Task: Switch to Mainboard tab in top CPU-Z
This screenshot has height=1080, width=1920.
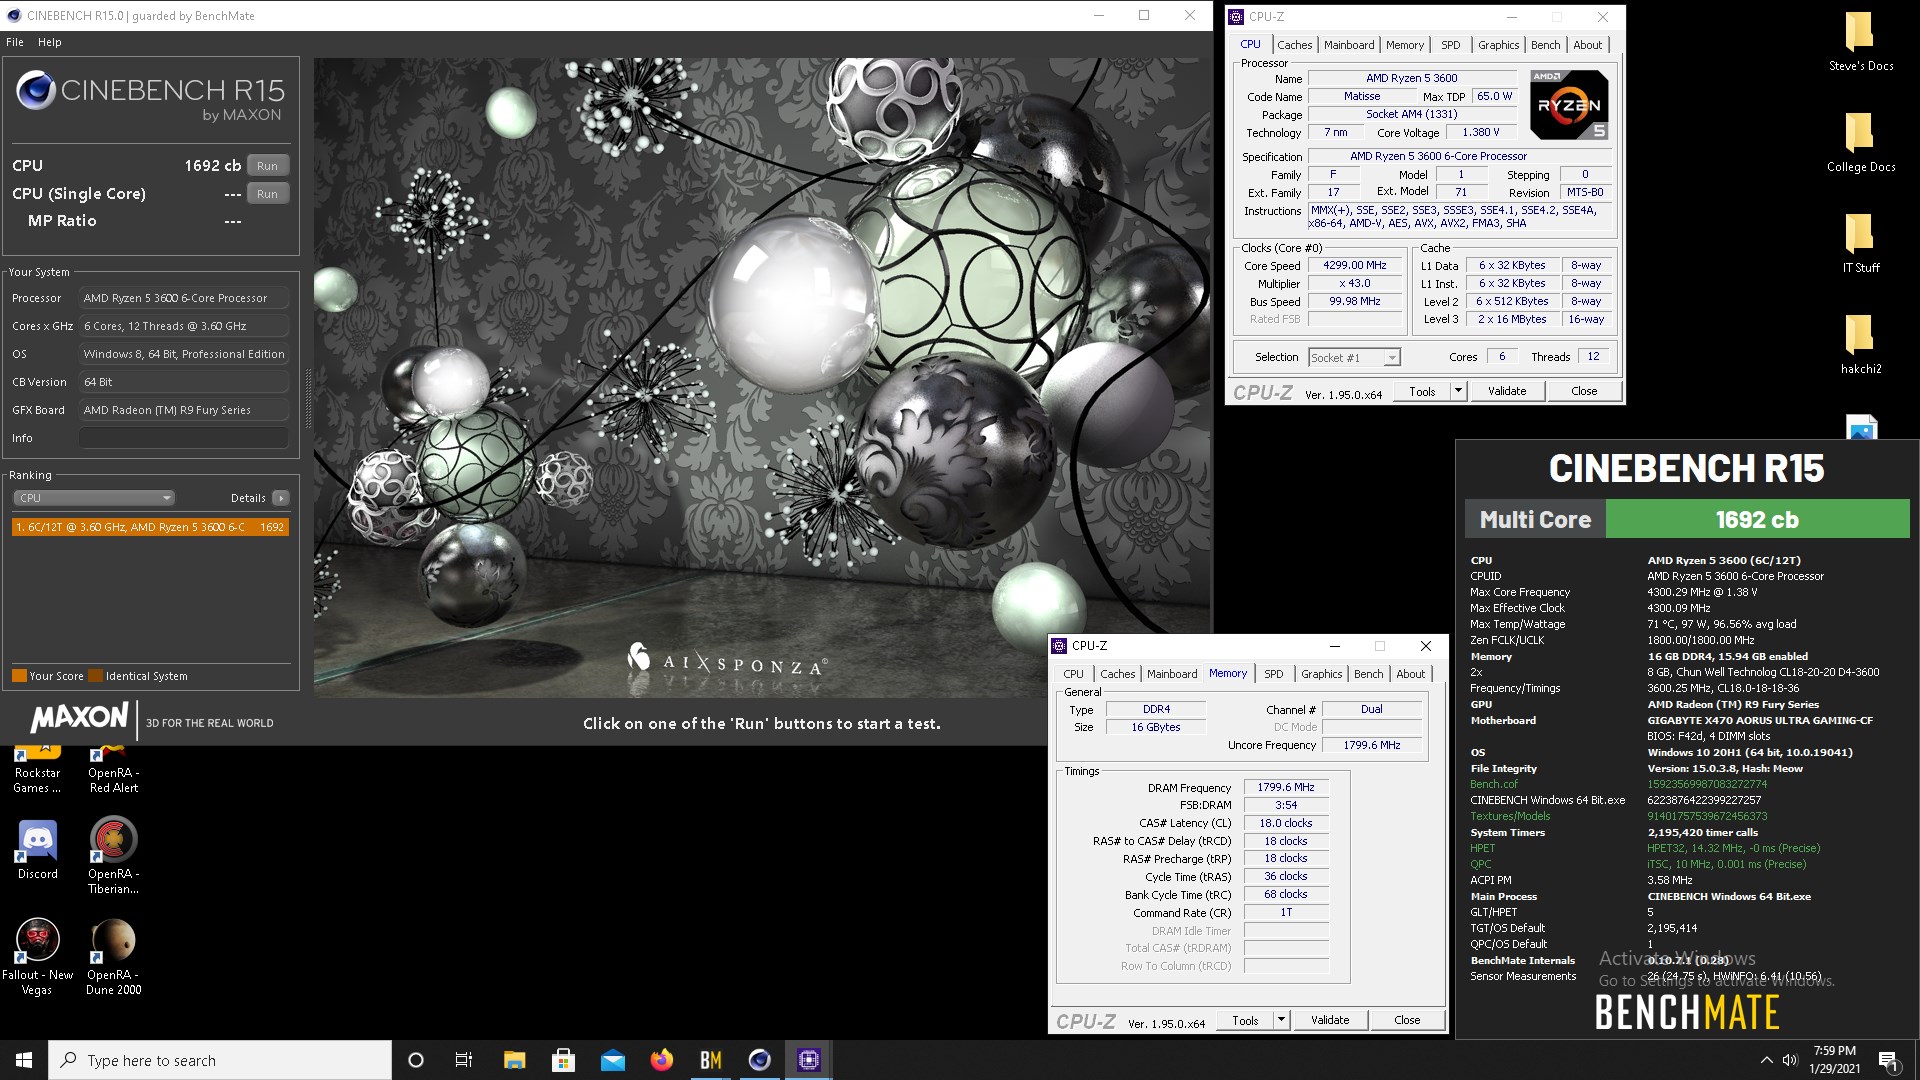Action: (x=1349, y=45)
